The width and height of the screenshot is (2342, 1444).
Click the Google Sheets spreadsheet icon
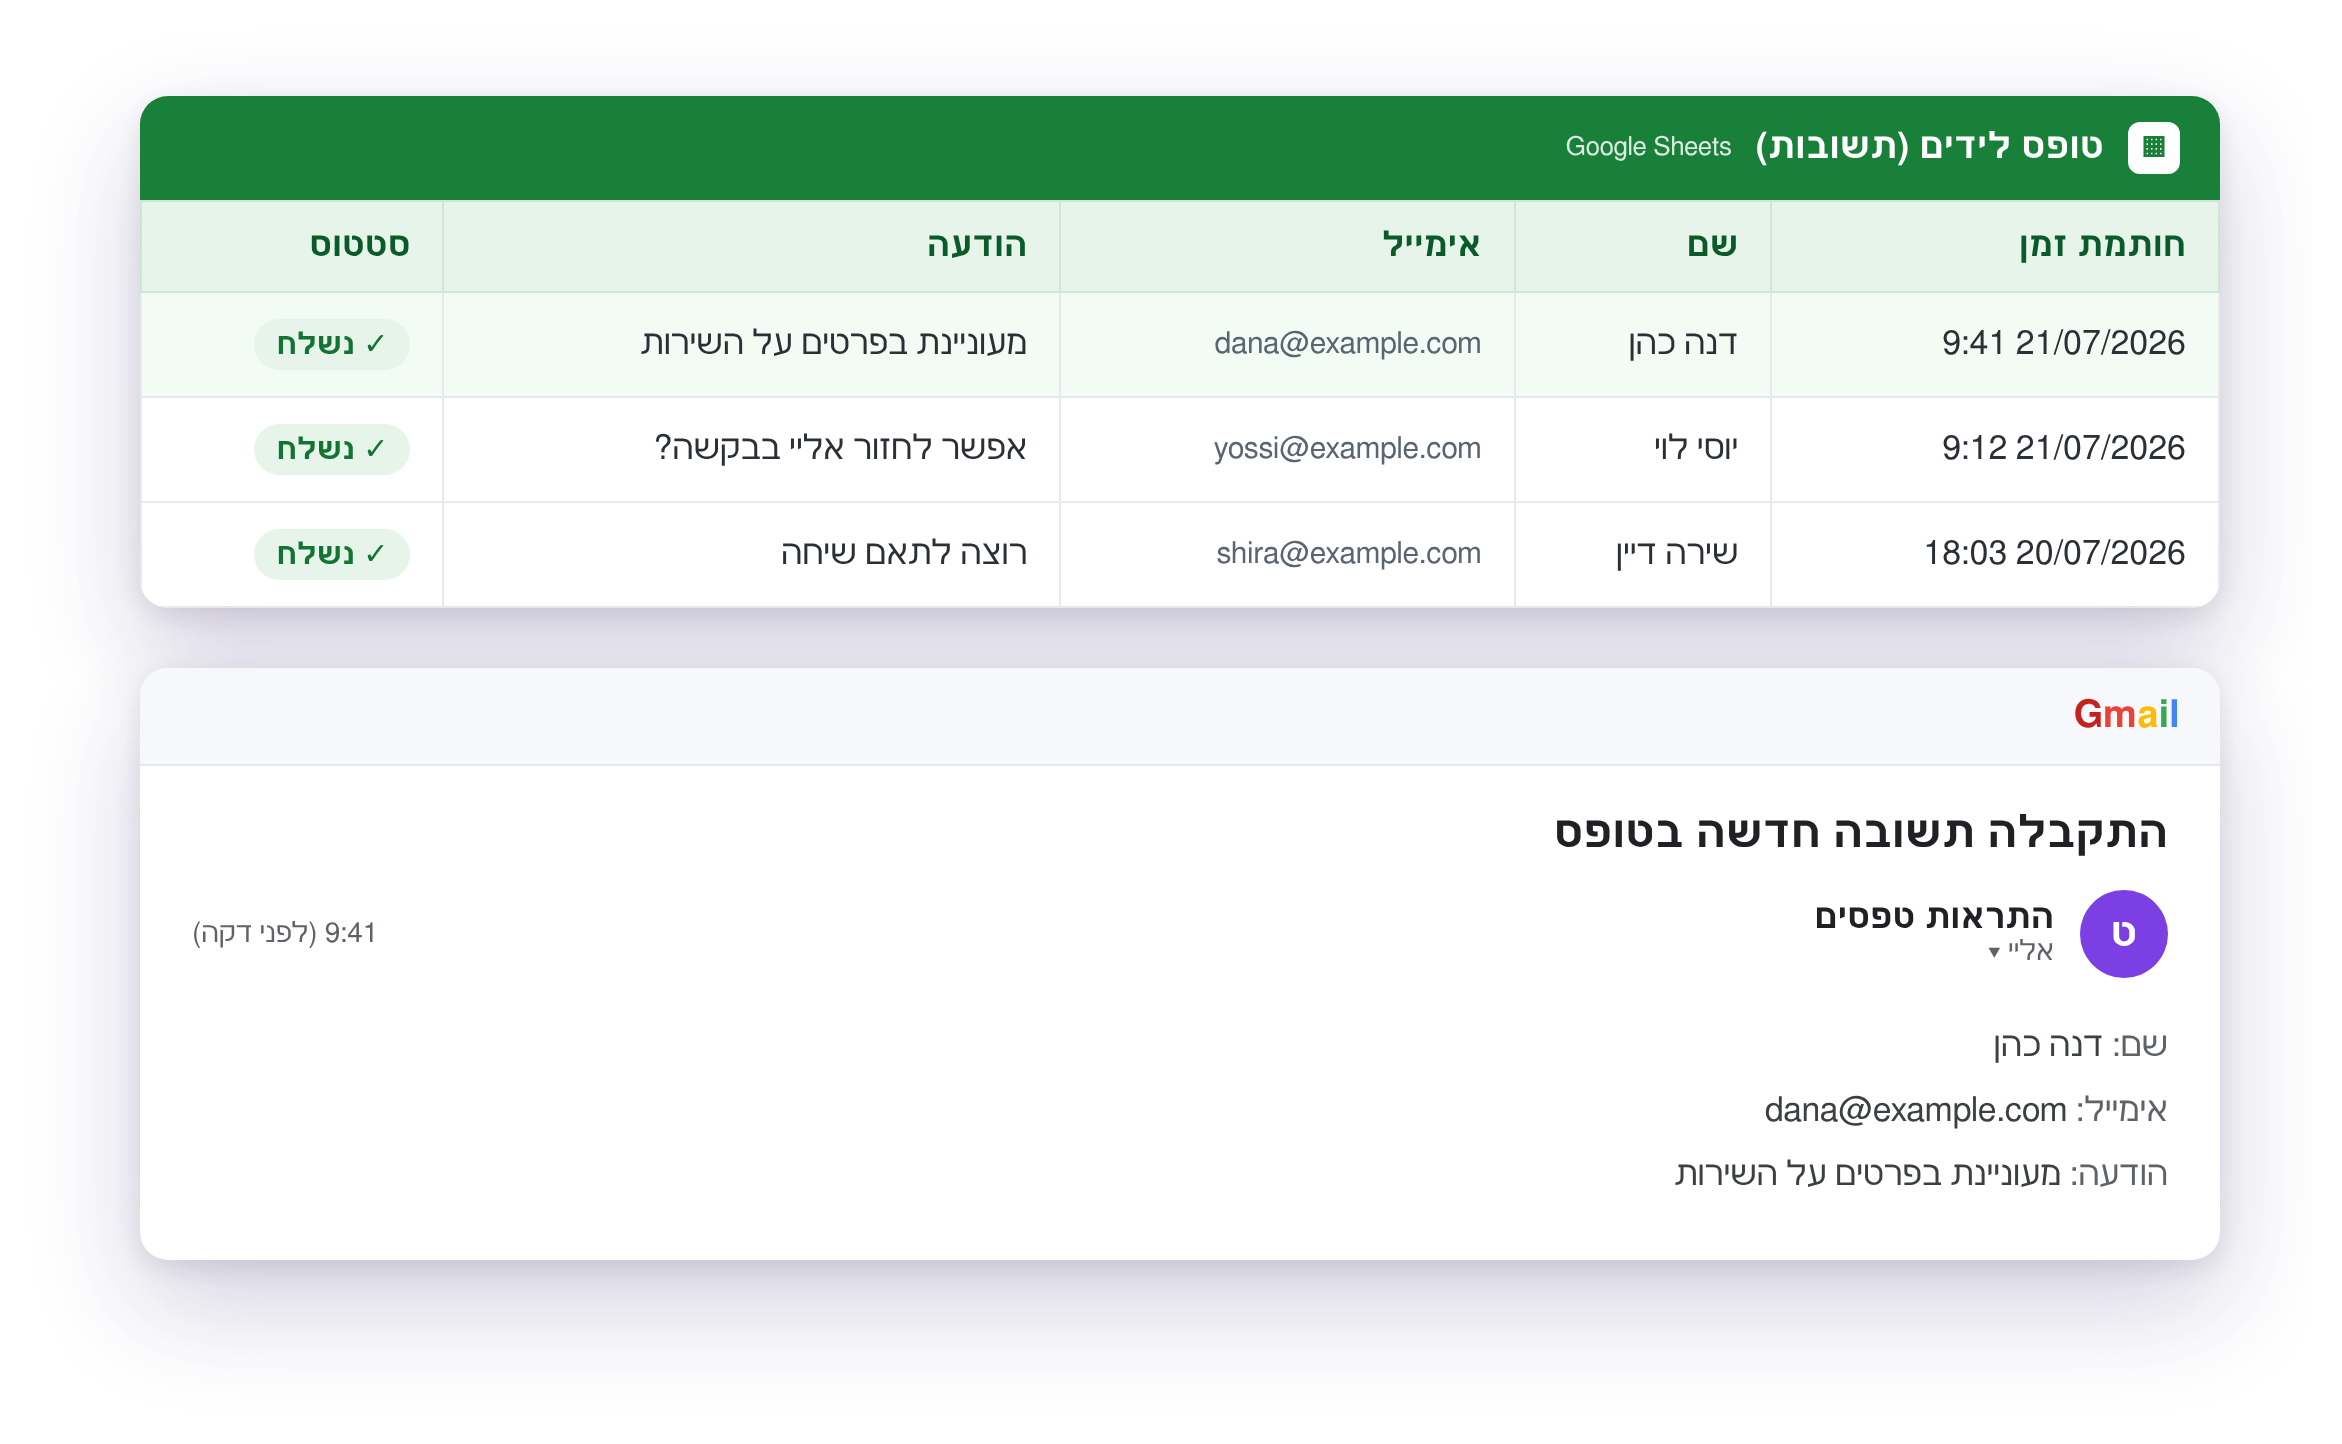point(2153,148)
